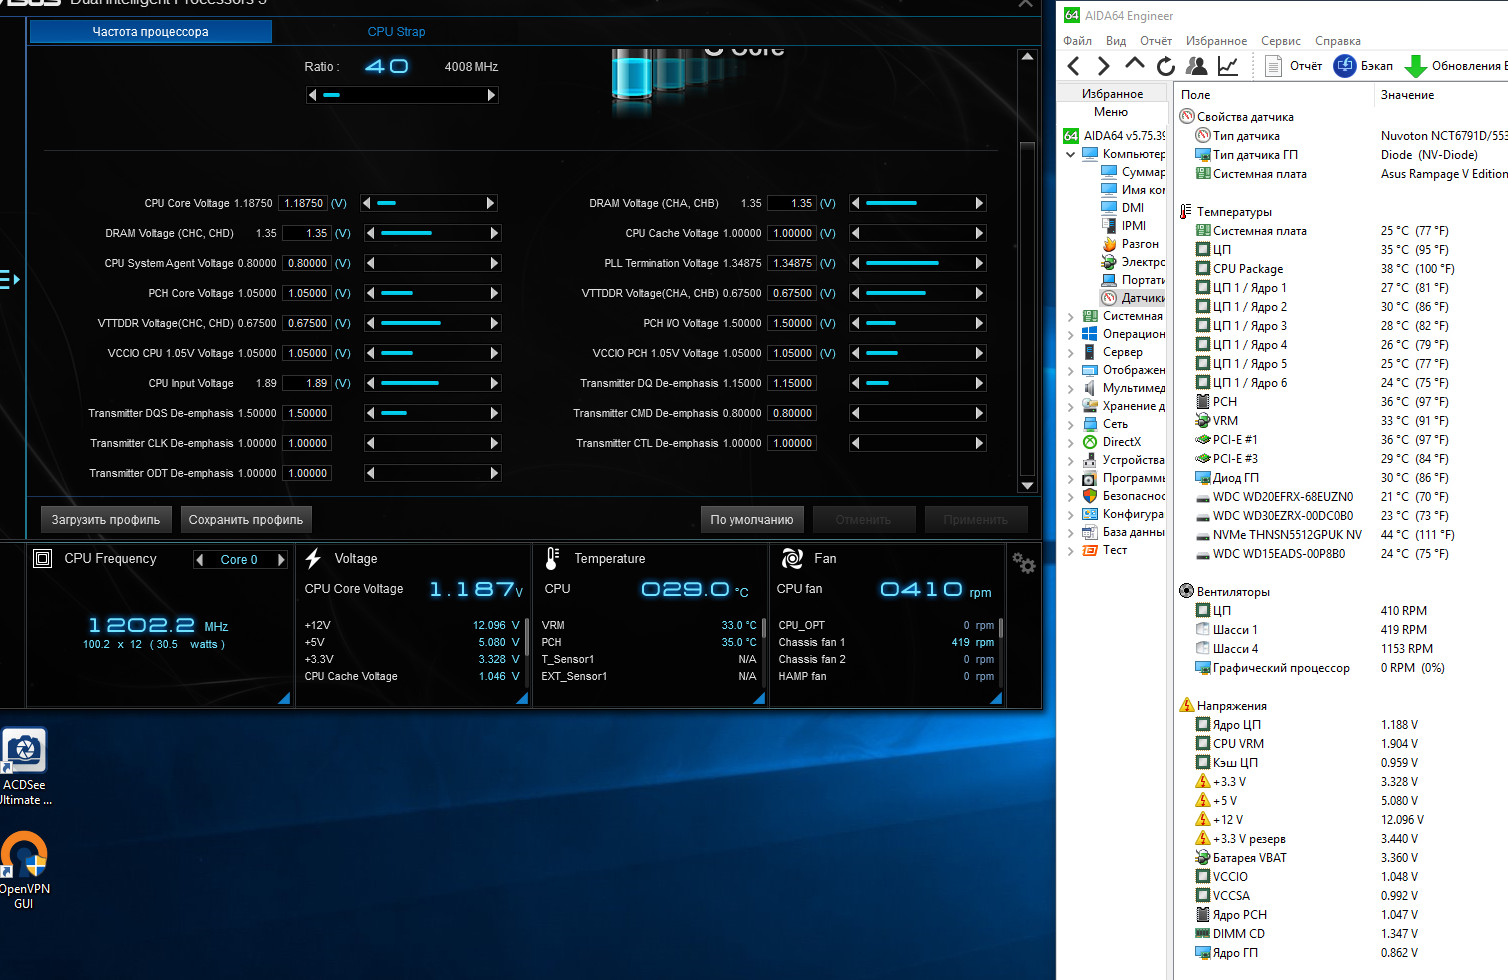Click the CPU Core Voltage slider track
The width and height of the screenshot is (1508, 980).
[429, 203]
